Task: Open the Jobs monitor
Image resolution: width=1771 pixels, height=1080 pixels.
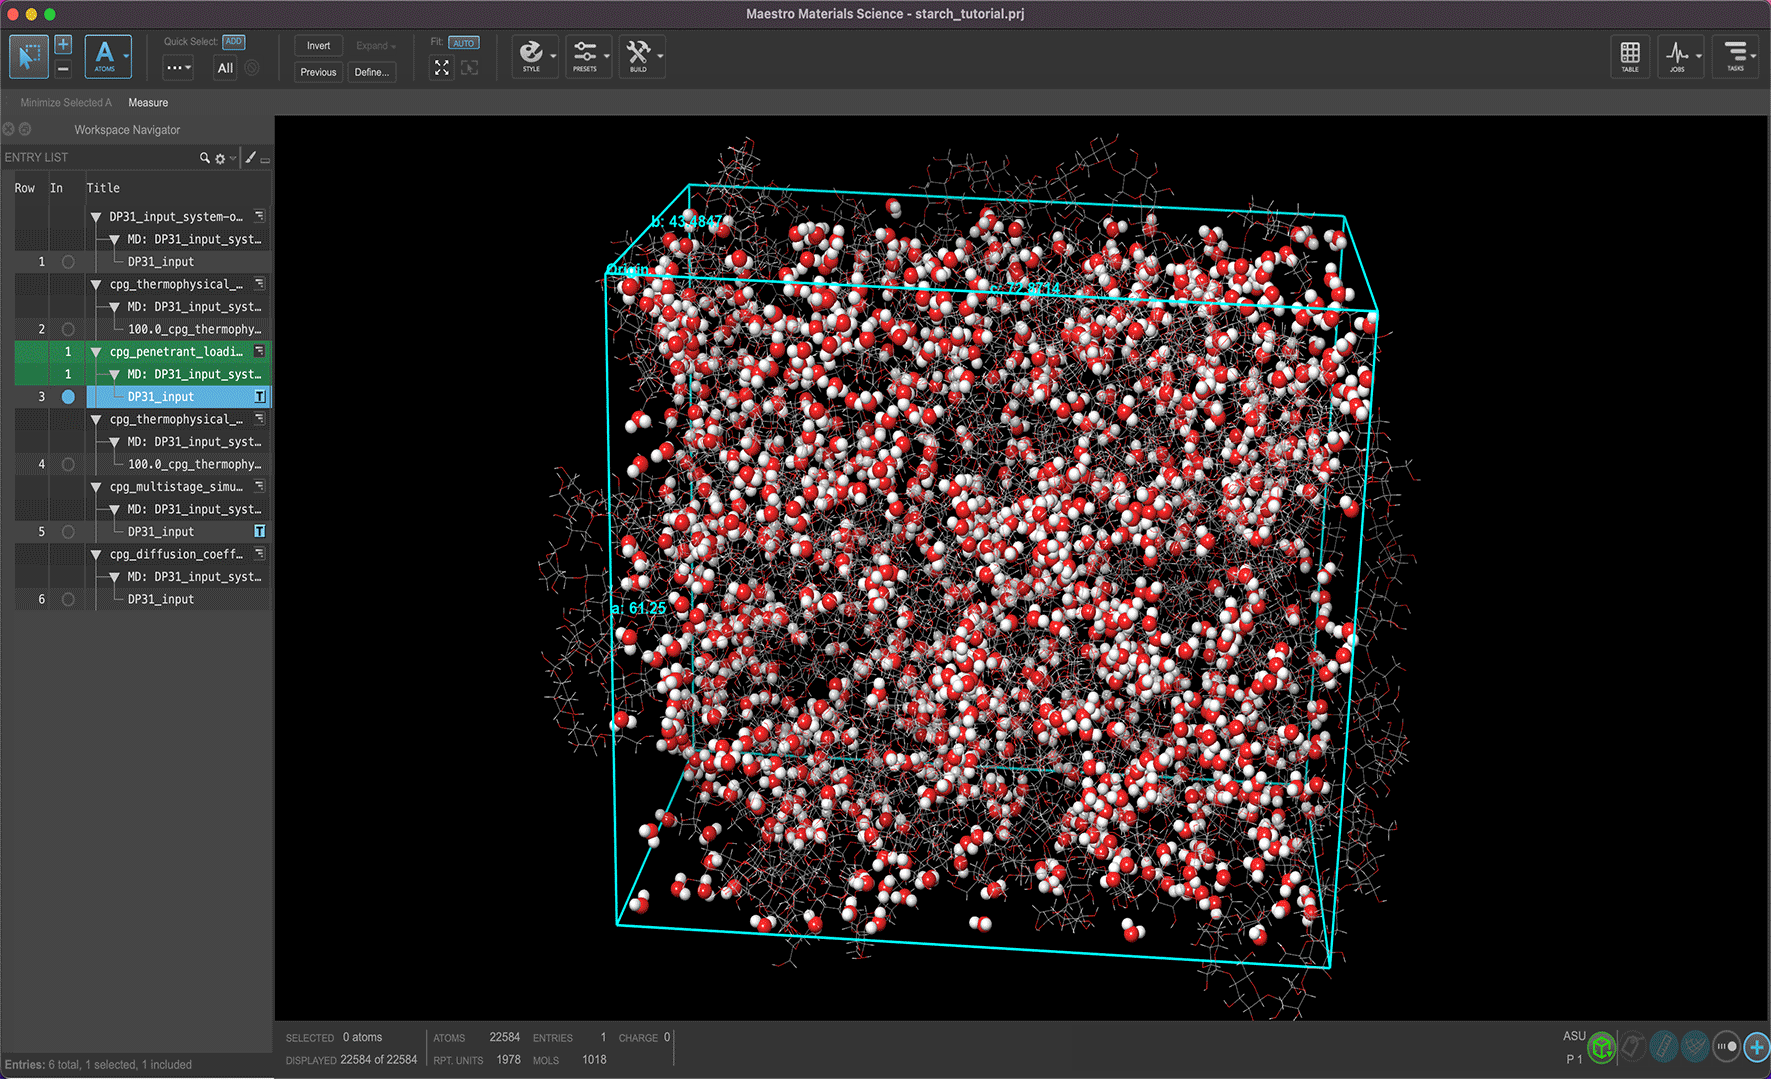Action: [1677, 55]
